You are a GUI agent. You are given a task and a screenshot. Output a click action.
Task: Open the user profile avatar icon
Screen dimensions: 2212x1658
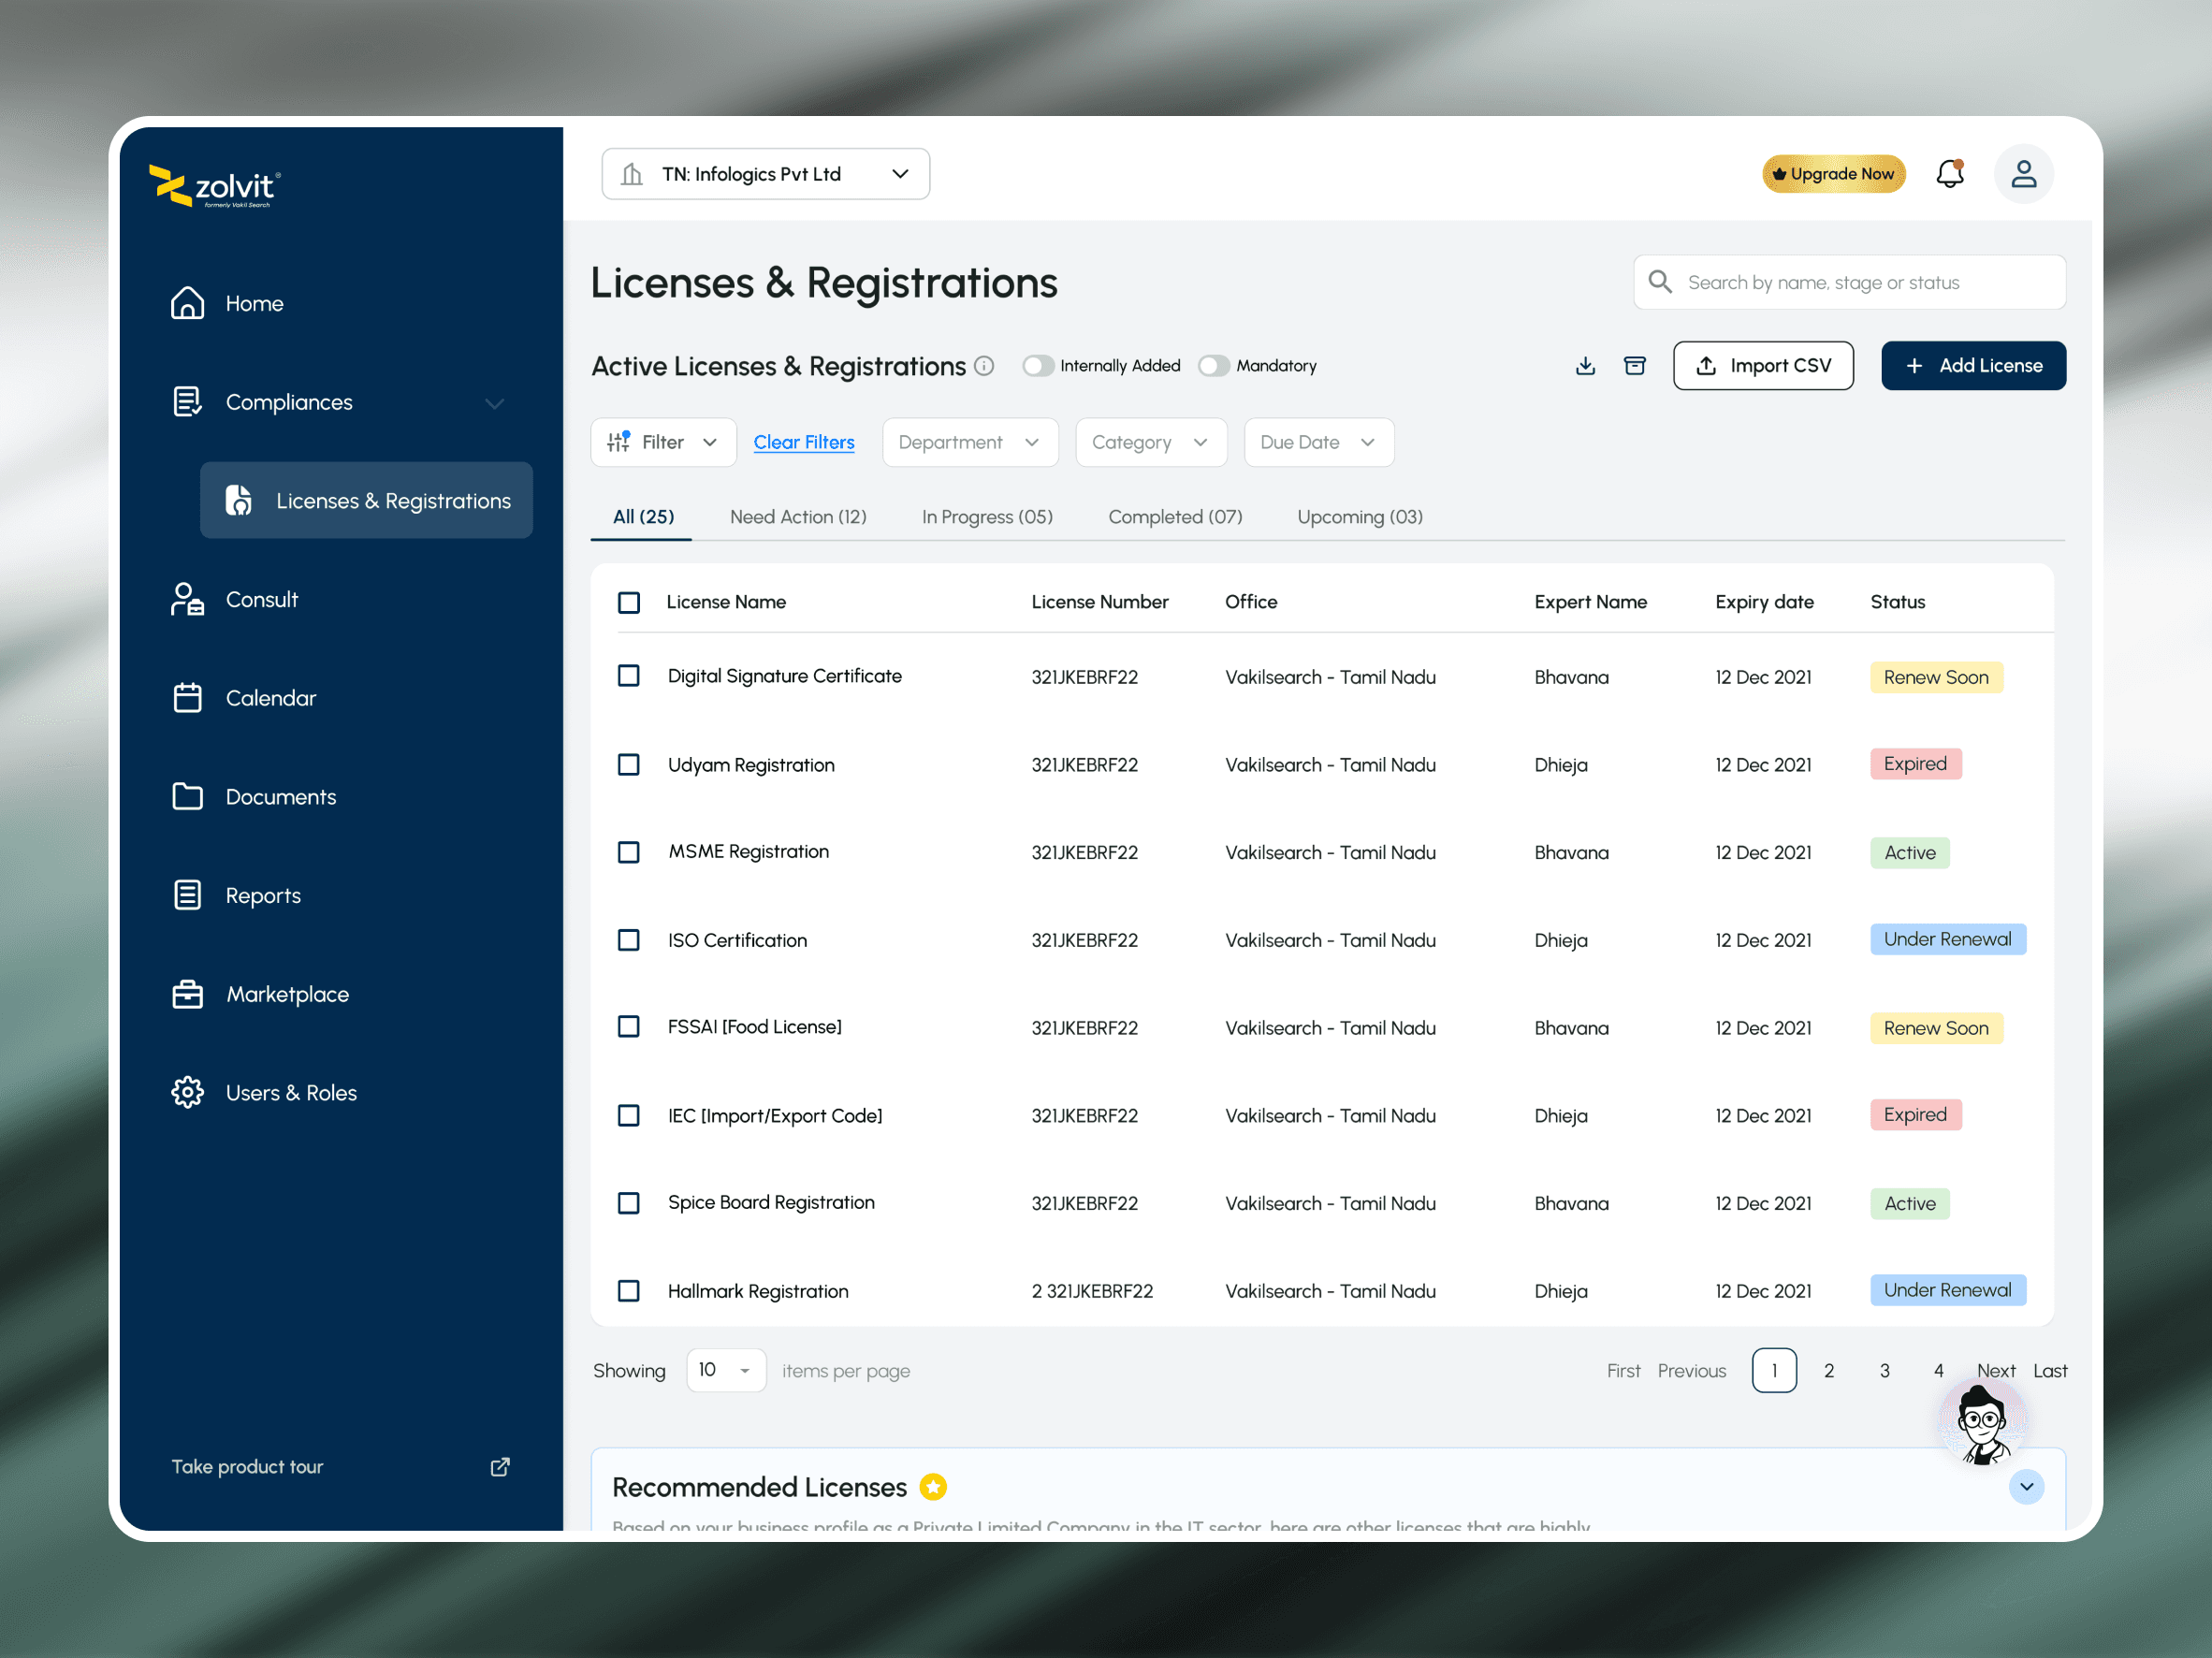point(2023,174)
